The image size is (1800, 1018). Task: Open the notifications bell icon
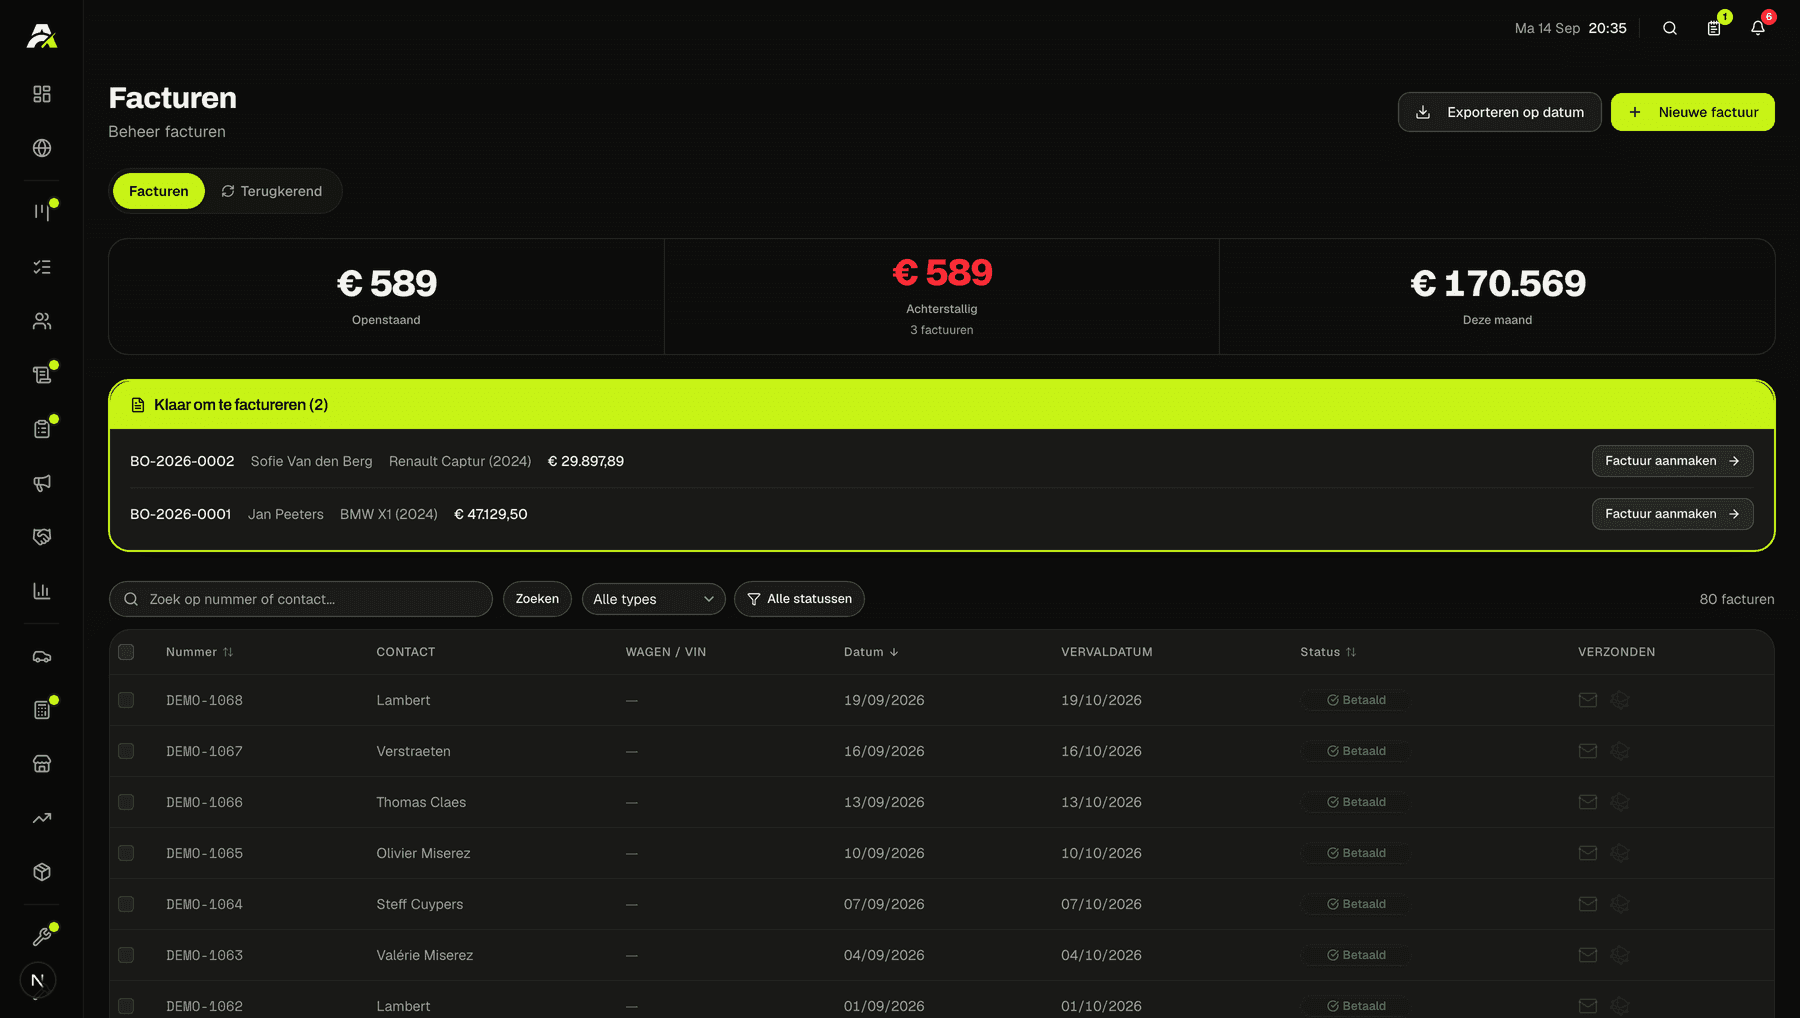point(1758,28)
